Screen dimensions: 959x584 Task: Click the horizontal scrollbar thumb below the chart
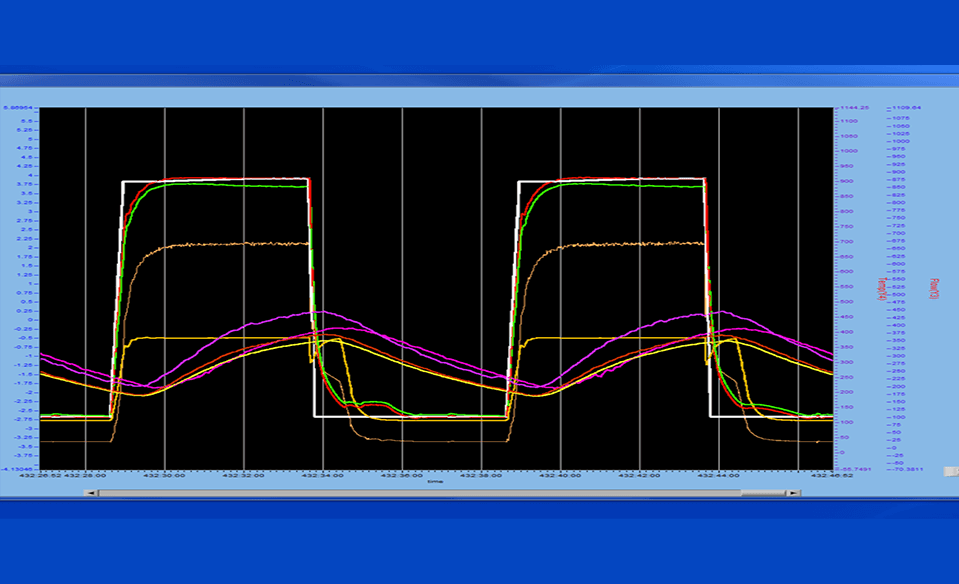[418, 493]
